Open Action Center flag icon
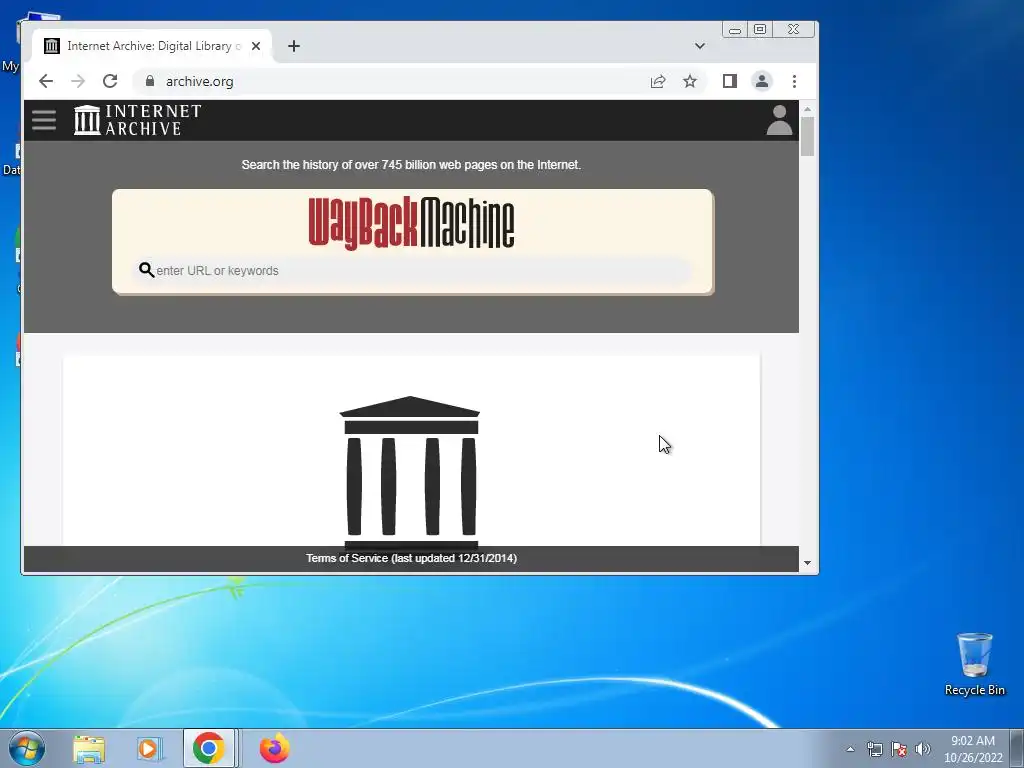1024x768 pixels. pos(899,749)
